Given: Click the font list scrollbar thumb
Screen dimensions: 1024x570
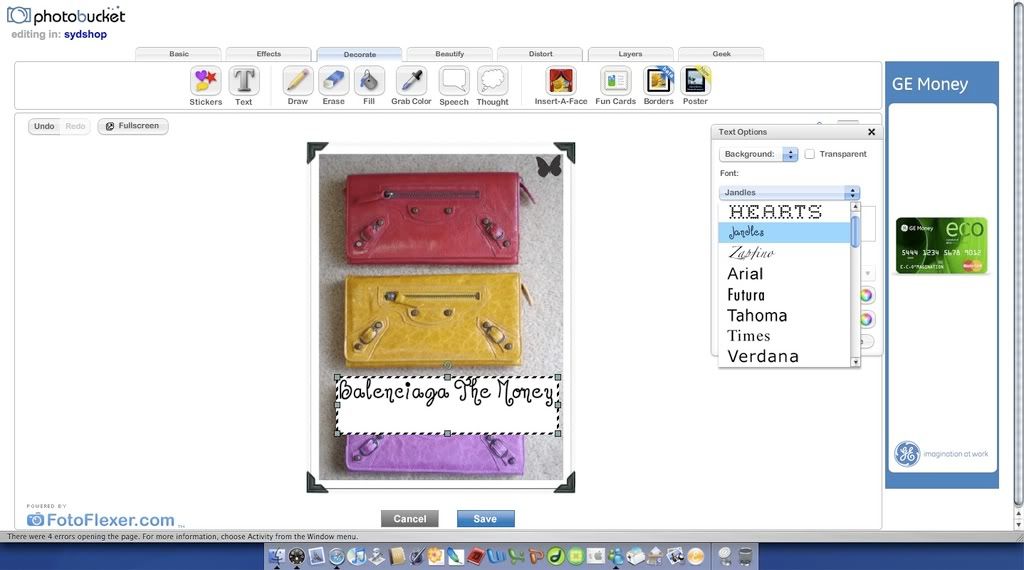Looking at the screenshot, I should point(856,231).
